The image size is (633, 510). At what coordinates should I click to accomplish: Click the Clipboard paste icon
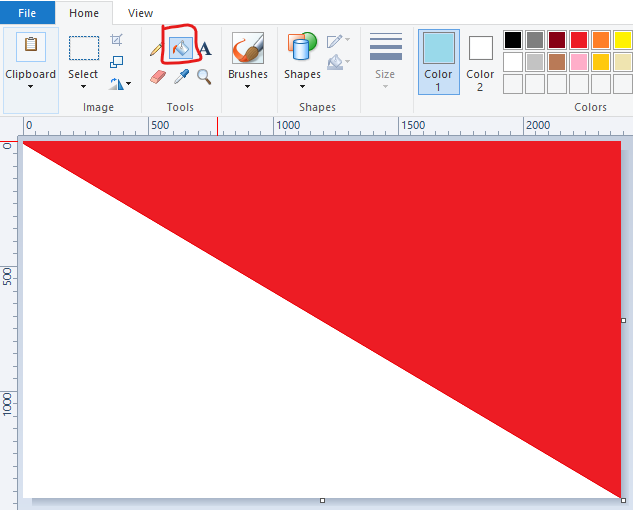(31, 46)
